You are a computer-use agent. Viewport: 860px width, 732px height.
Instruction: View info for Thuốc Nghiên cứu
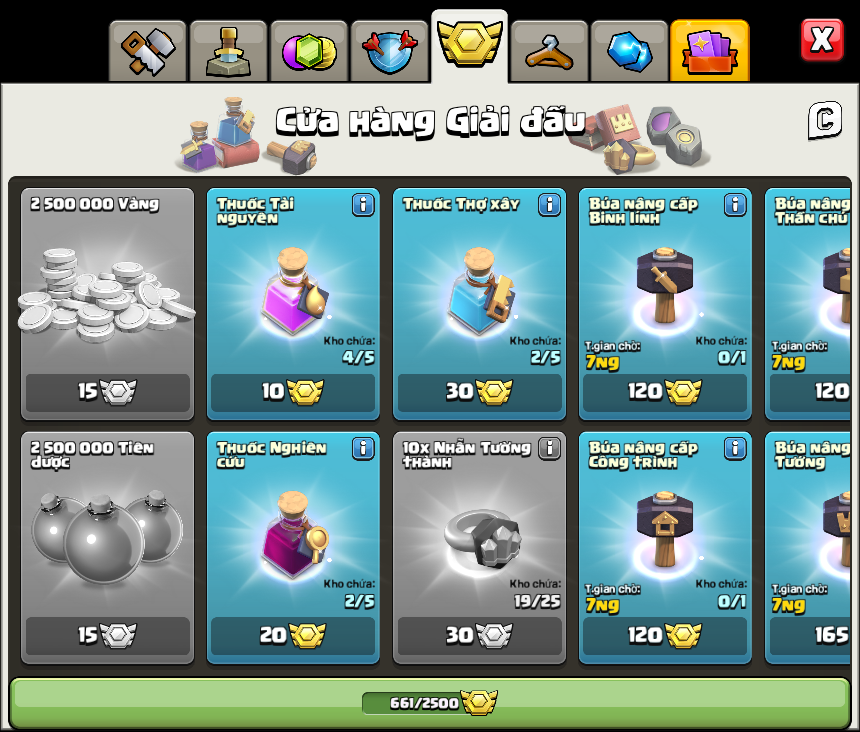(363, 449)
